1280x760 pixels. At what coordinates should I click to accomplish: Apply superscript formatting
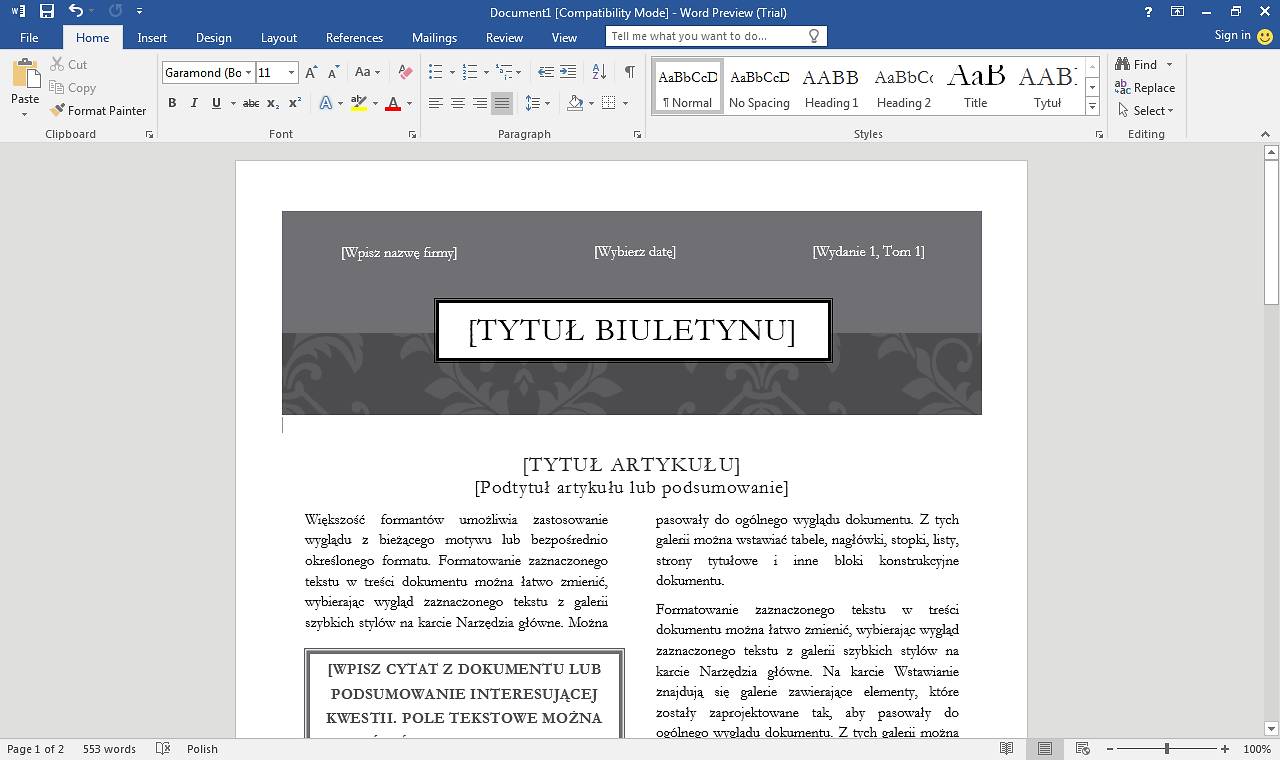(293, 102)
